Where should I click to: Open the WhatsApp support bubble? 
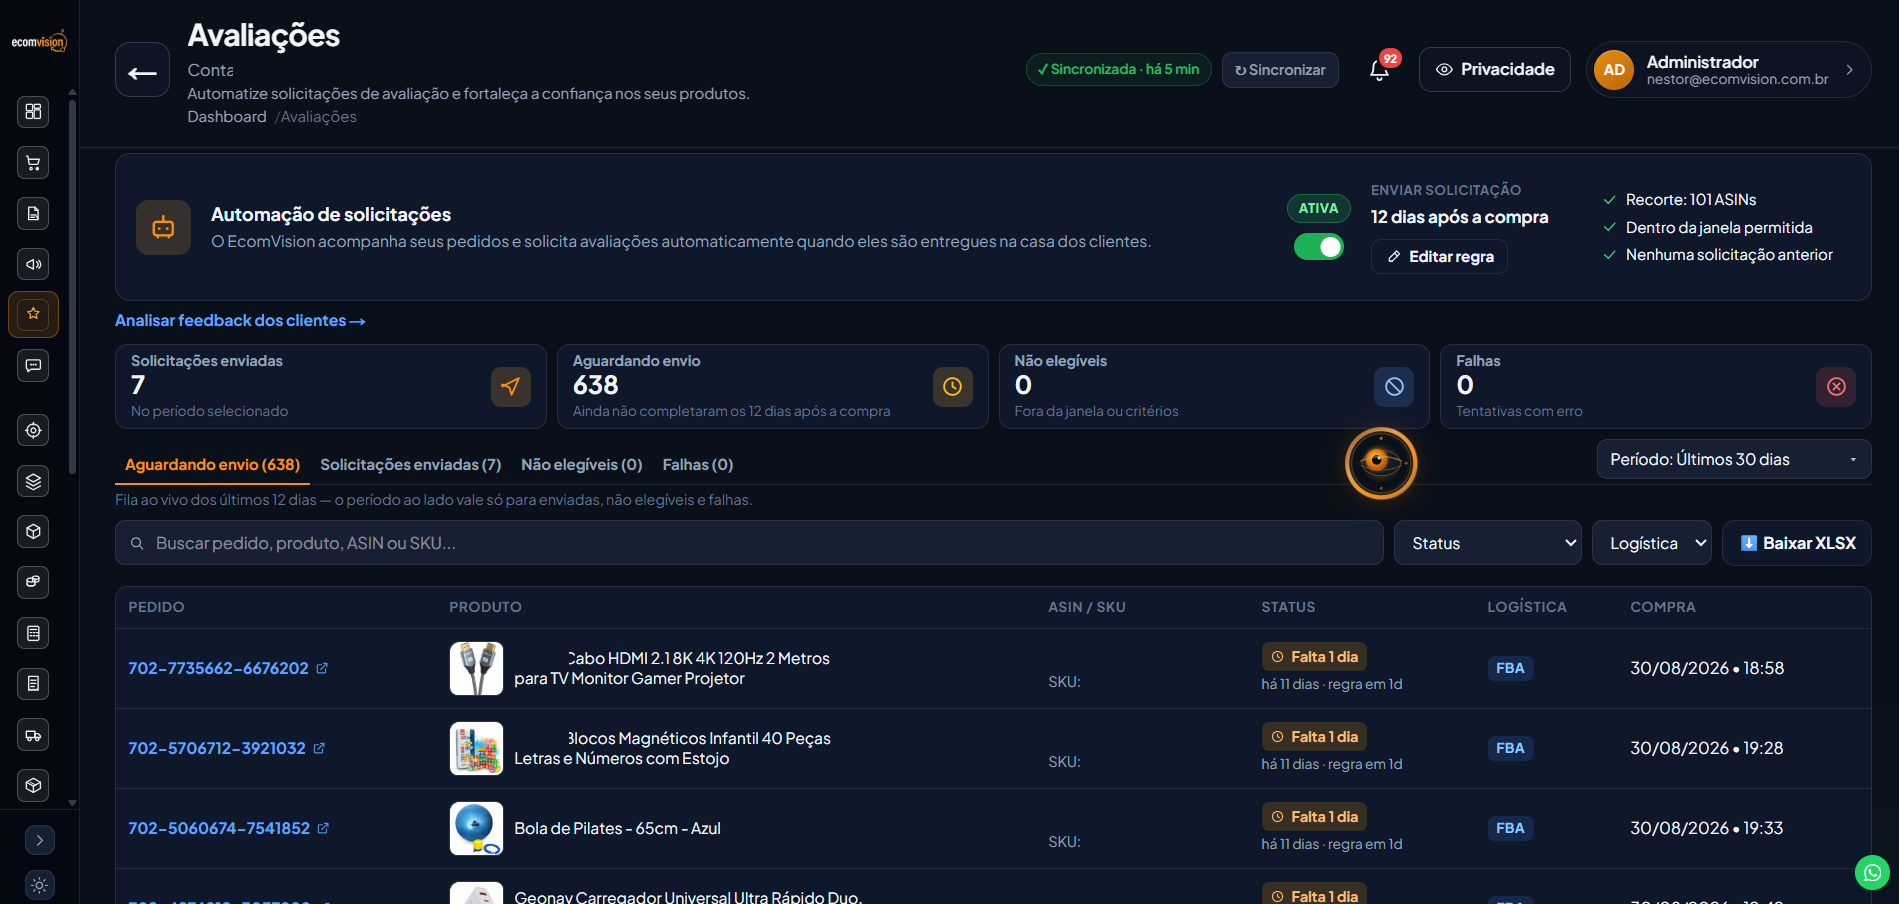1872,872
